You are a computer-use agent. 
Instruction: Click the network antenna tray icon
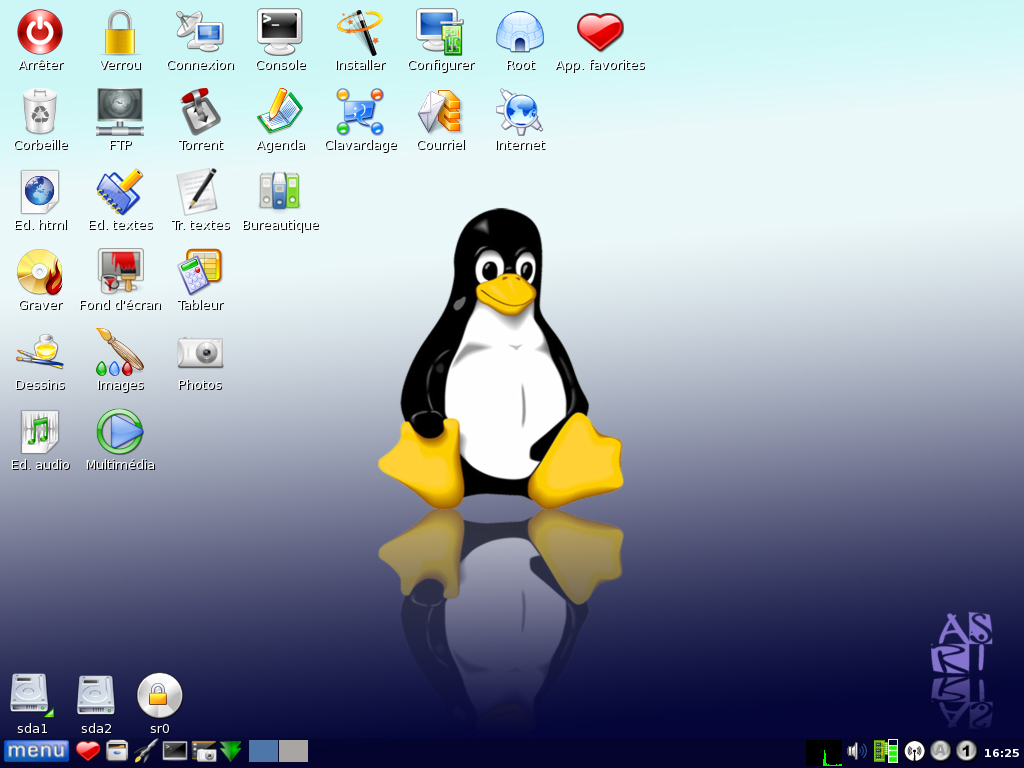914,752
